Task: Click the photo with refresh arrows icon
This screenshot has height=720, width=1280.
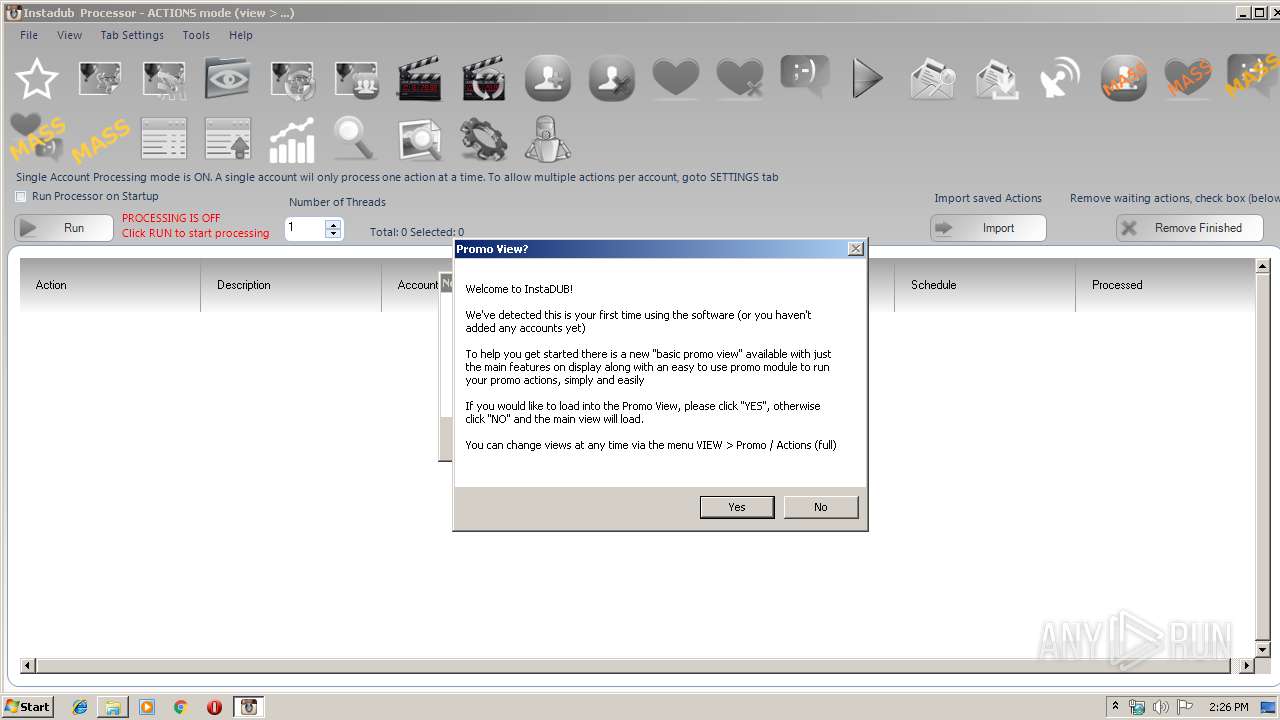Action: (x=292, y=78)
